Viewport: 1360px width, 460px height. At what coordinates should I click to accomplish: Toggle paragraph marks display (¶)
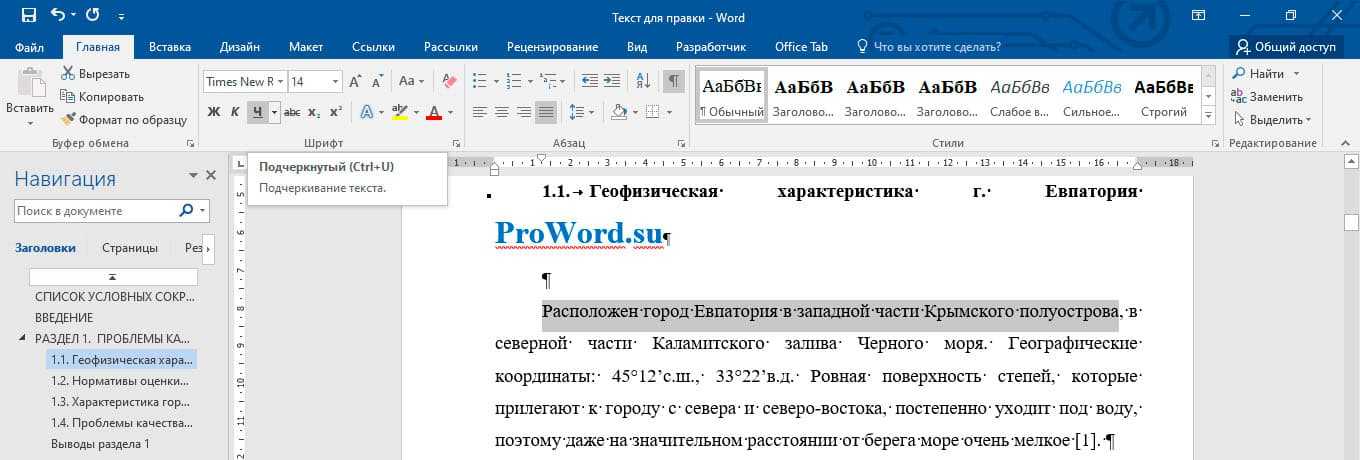pyautogui.click(x=674, y=81)
